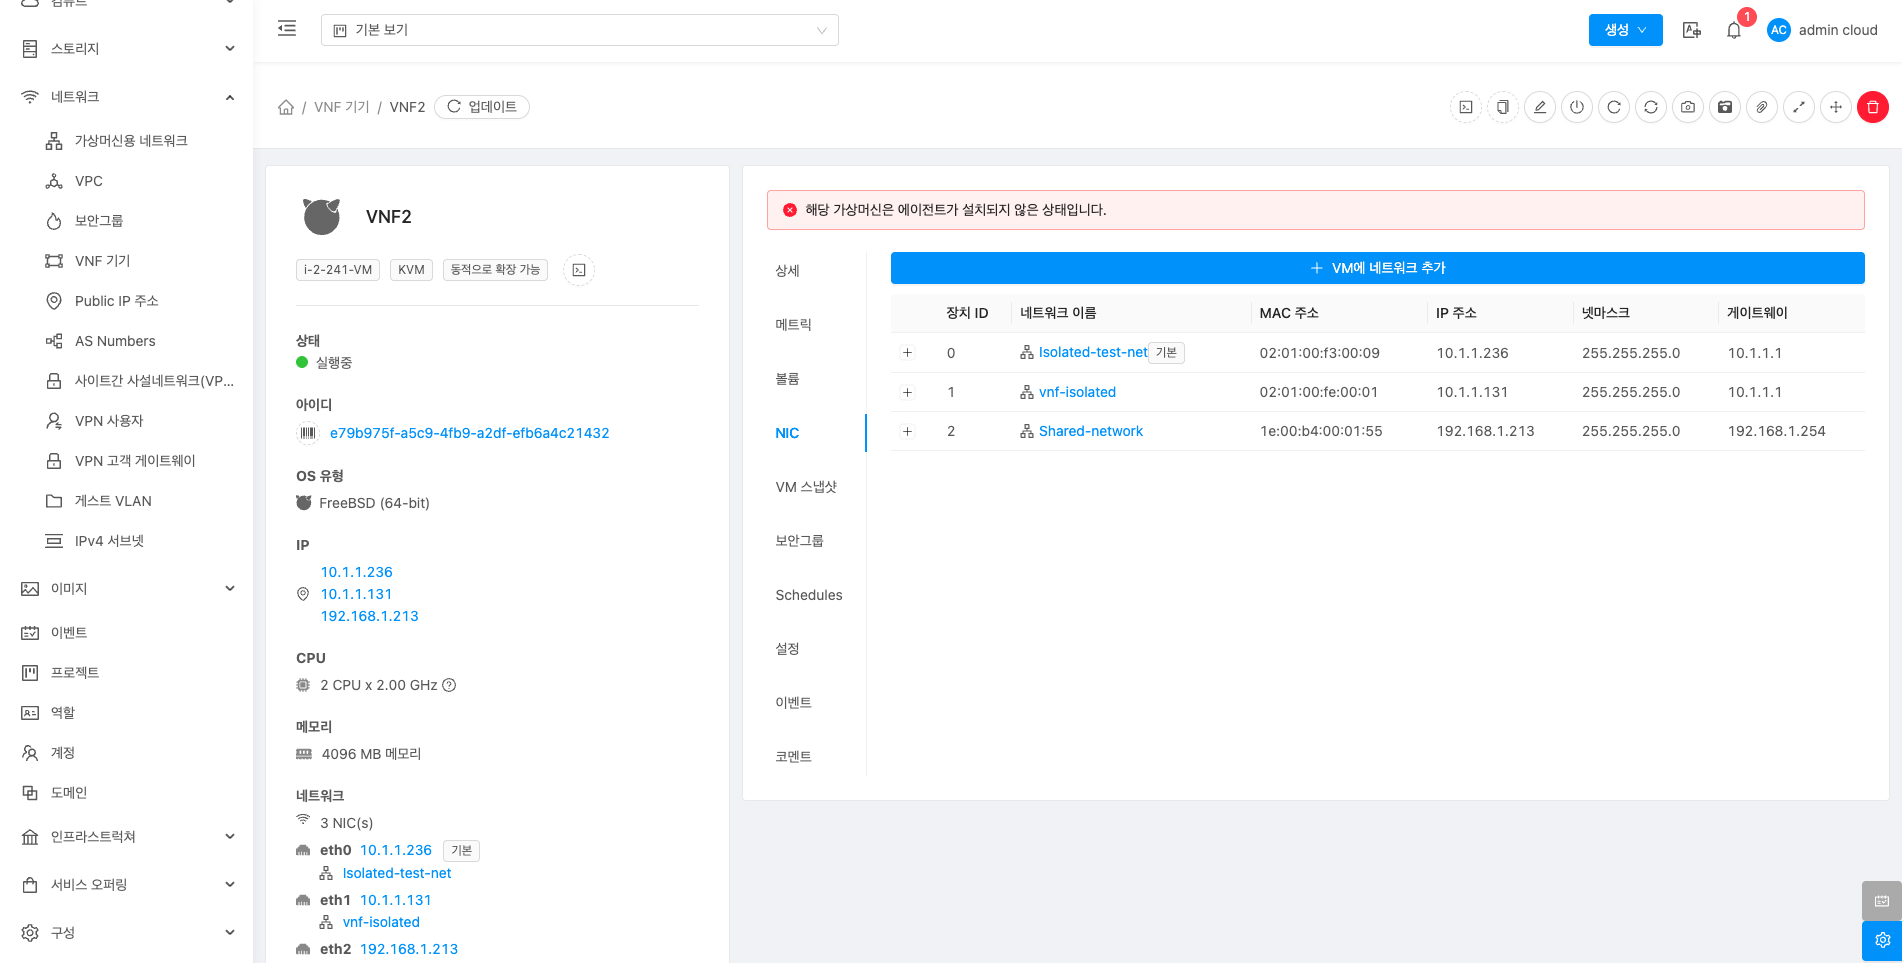The height and width of the screenshot is (963, 1902).
Task: Click the camera VM snapshot icon
Action: [x=1688, y=107]
